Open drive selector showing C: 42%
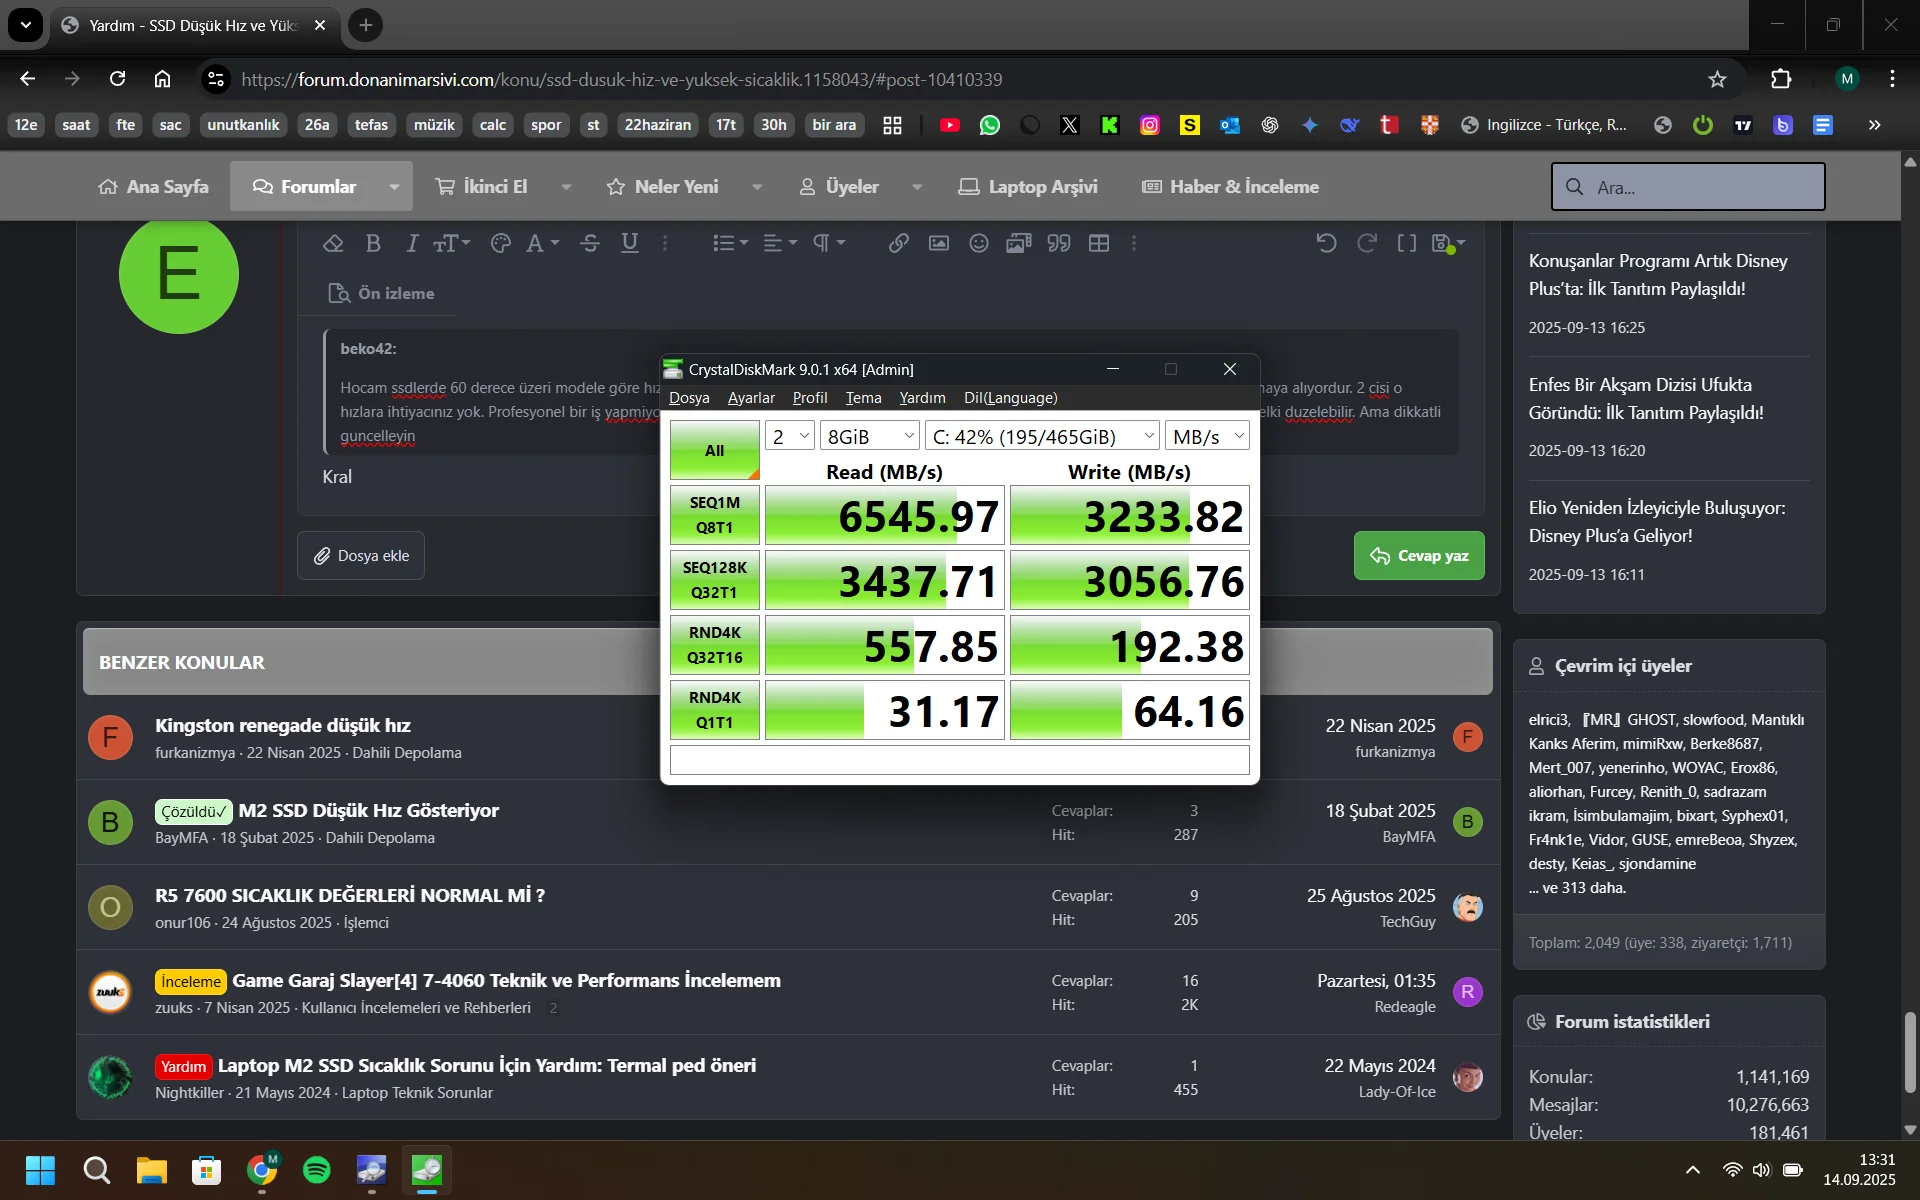The image size is (1920, 1200). (1042, 436)
